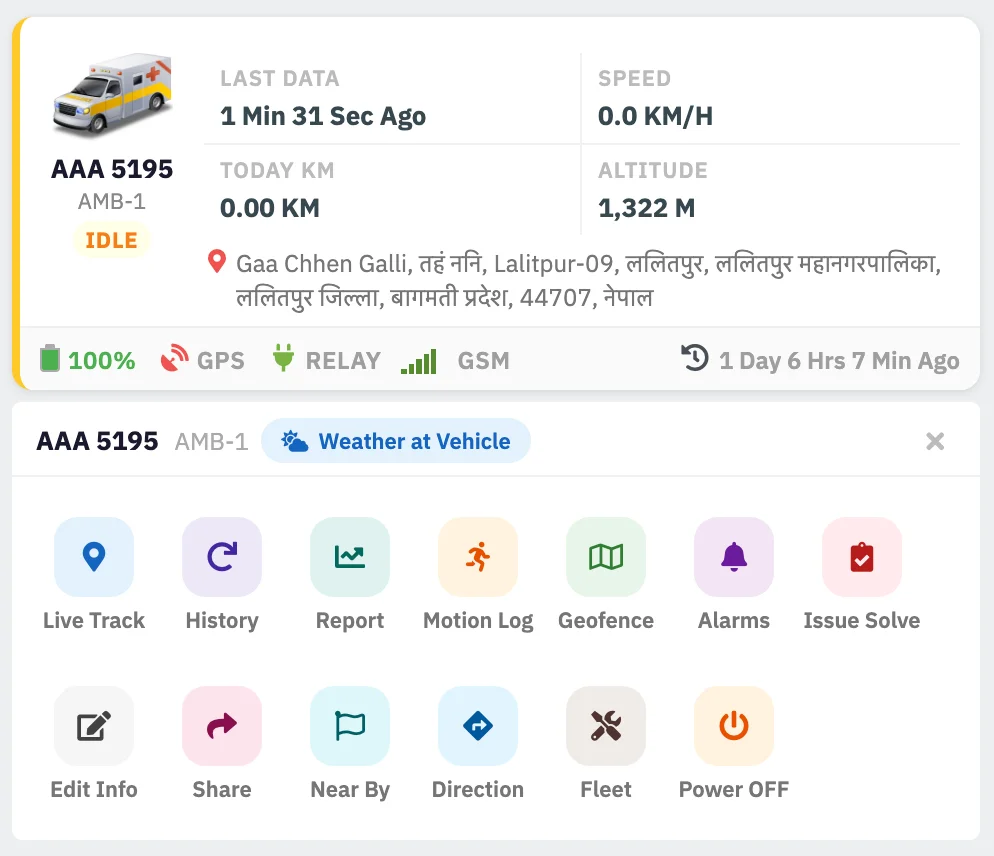Click the '100%' battery percentage text
The width and height of the screenshot is (994, 856).
point(101,361)
